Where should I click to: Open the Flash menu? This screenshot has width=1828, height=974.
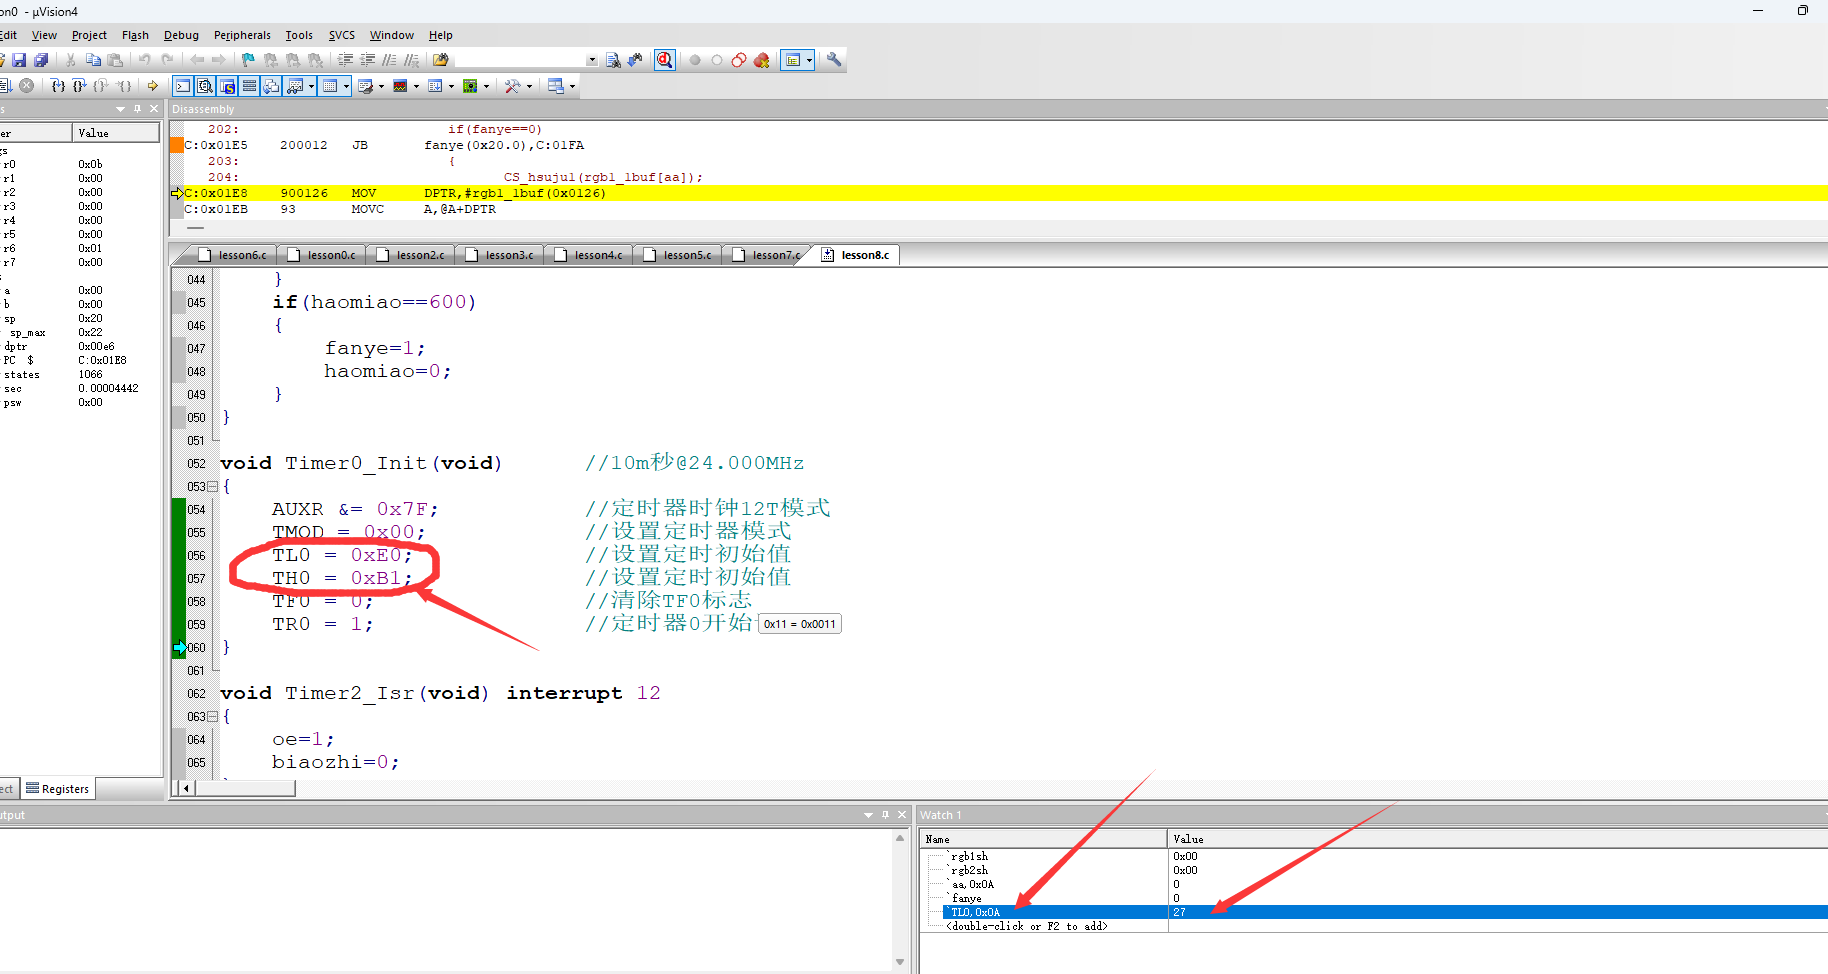pyautogui.click(x=135, y=35)
